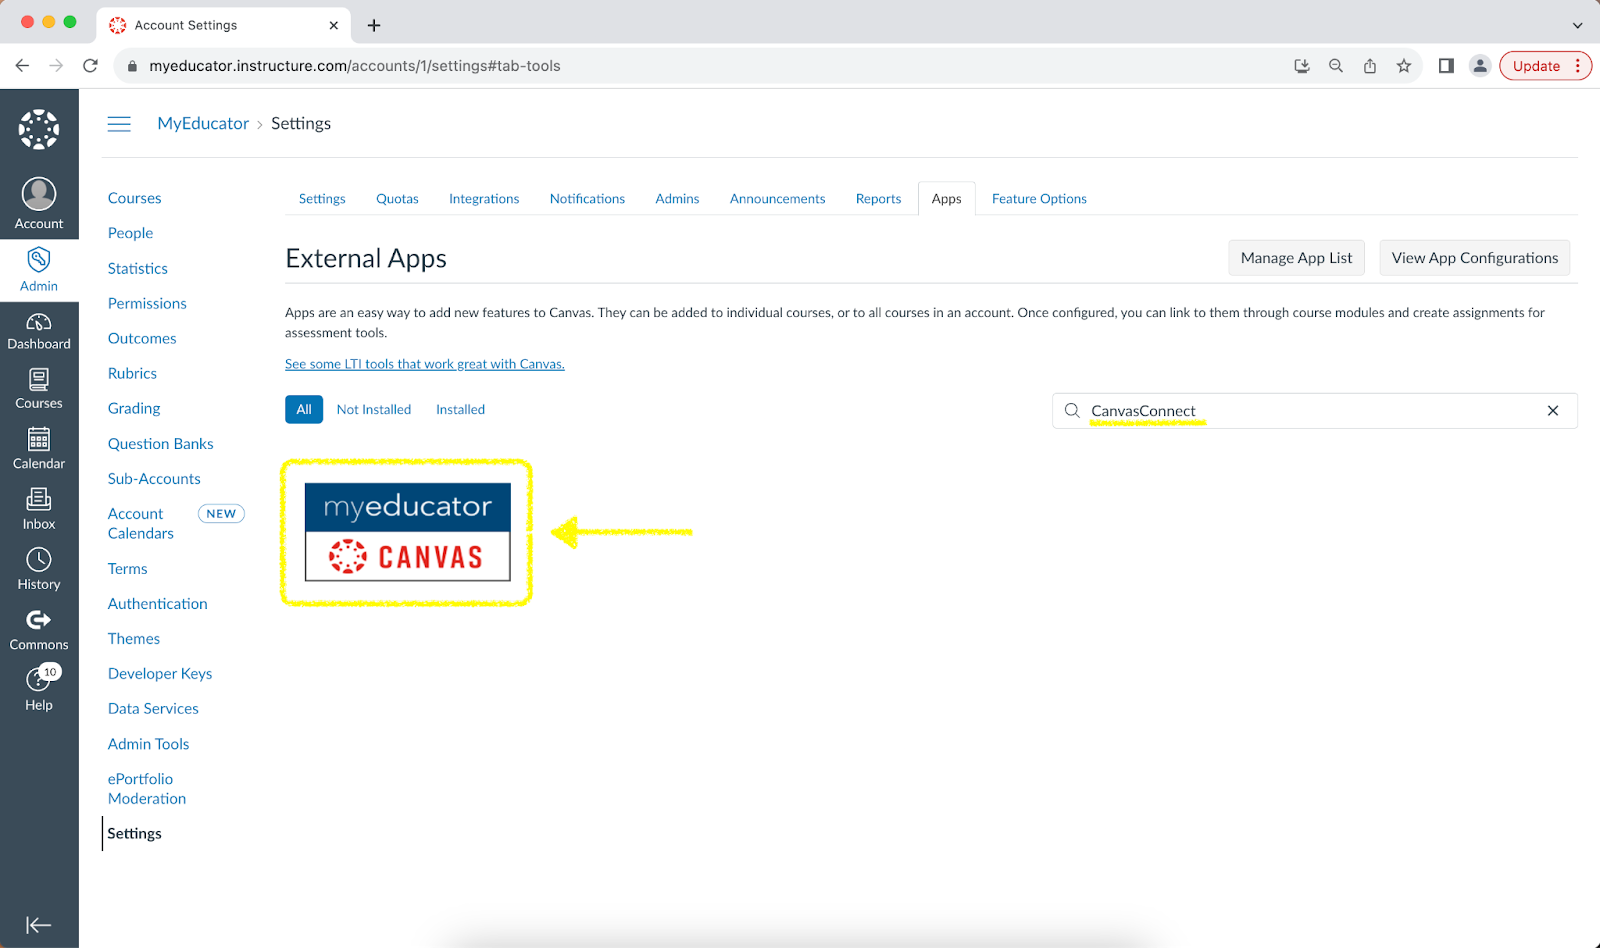Open the Authentication link

click(x=158, y=603)
